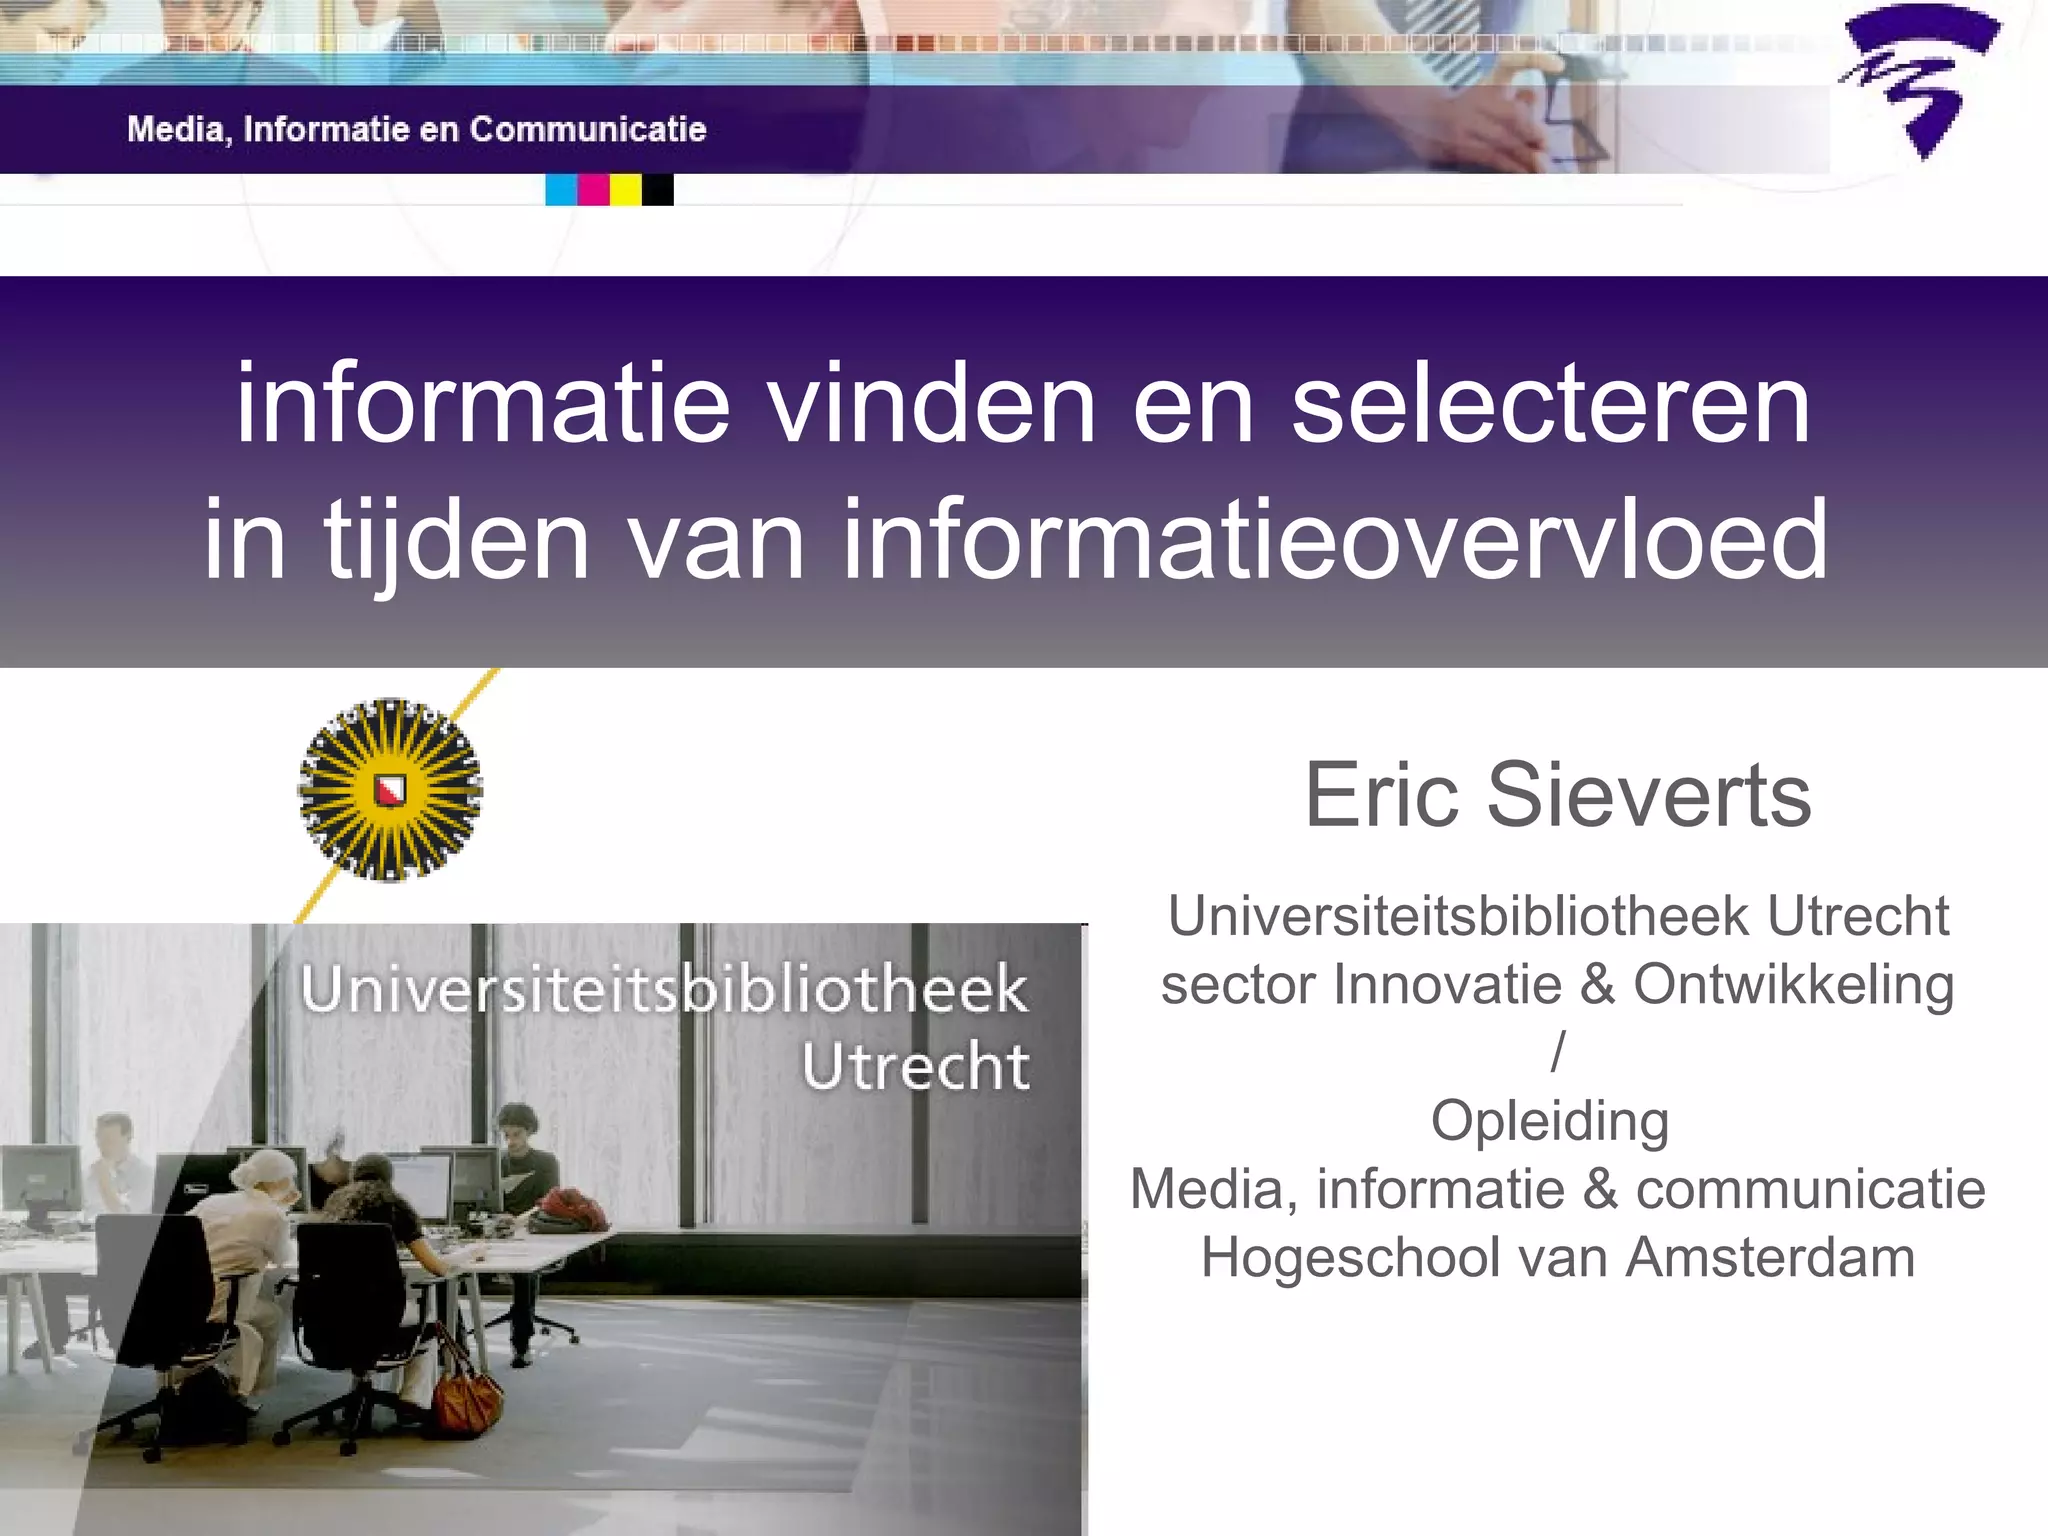Click the black color square
This screenshot has width=2048, height=1536.
[x=658, y=189]
